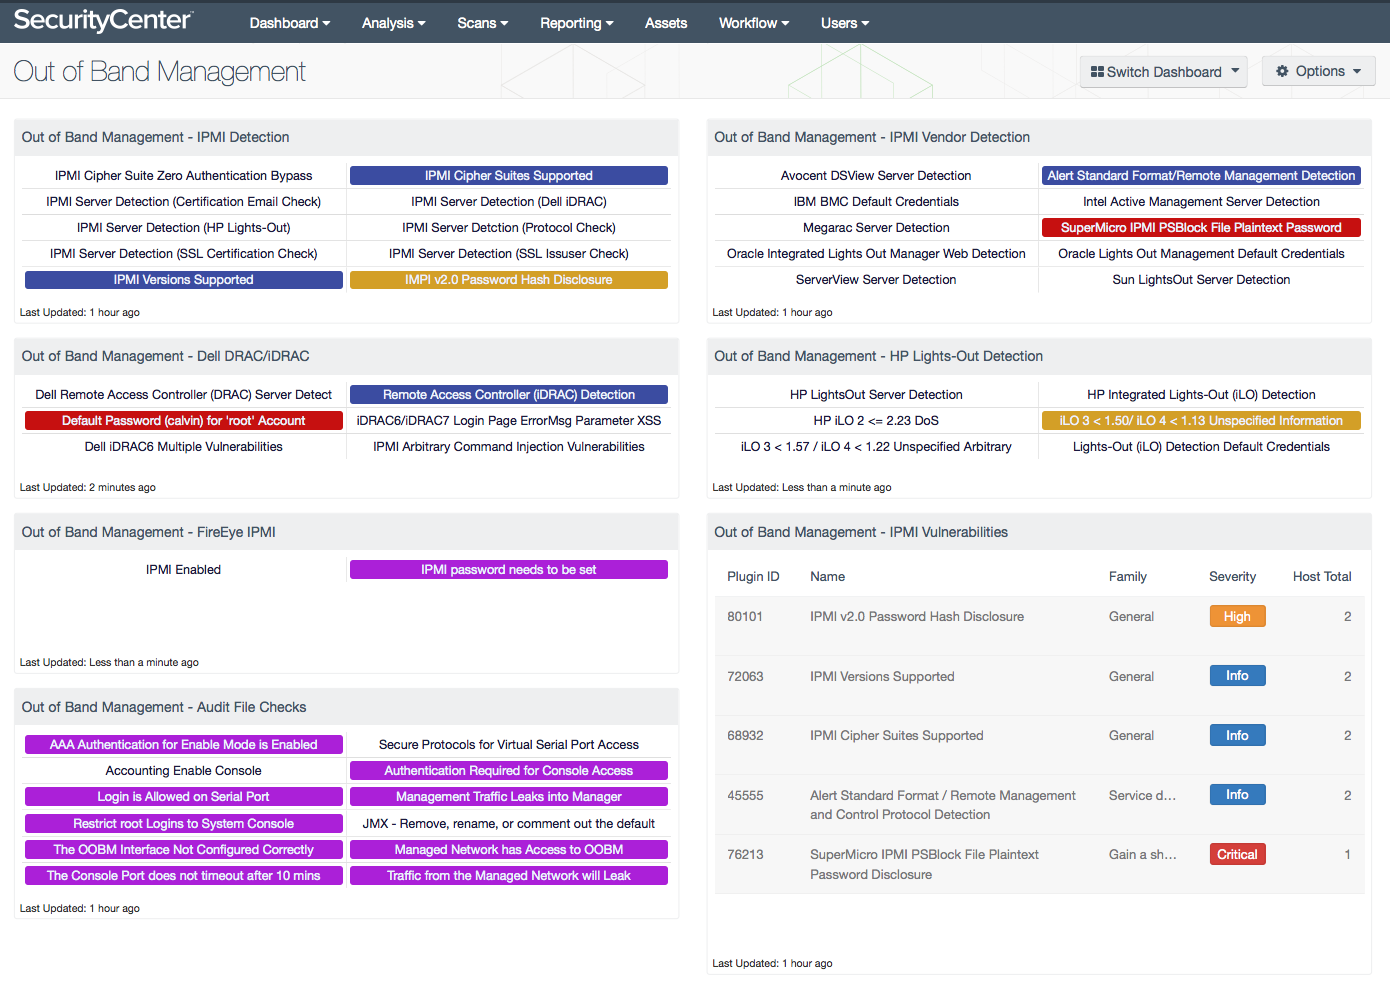Viewport: 1390px width, 994px height.
Task: Open Managed Network has Access to OOBM
Action: 509,850
